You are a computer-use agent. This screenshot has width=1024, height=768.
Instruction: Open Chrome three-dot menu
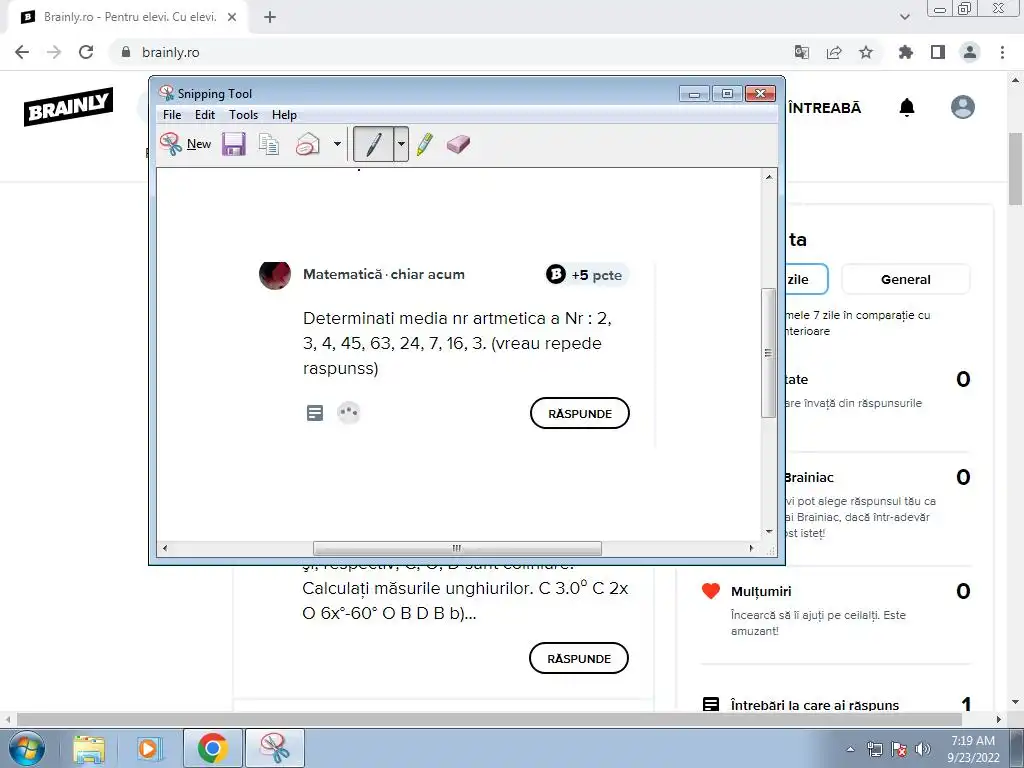(x=1002, y=52)
